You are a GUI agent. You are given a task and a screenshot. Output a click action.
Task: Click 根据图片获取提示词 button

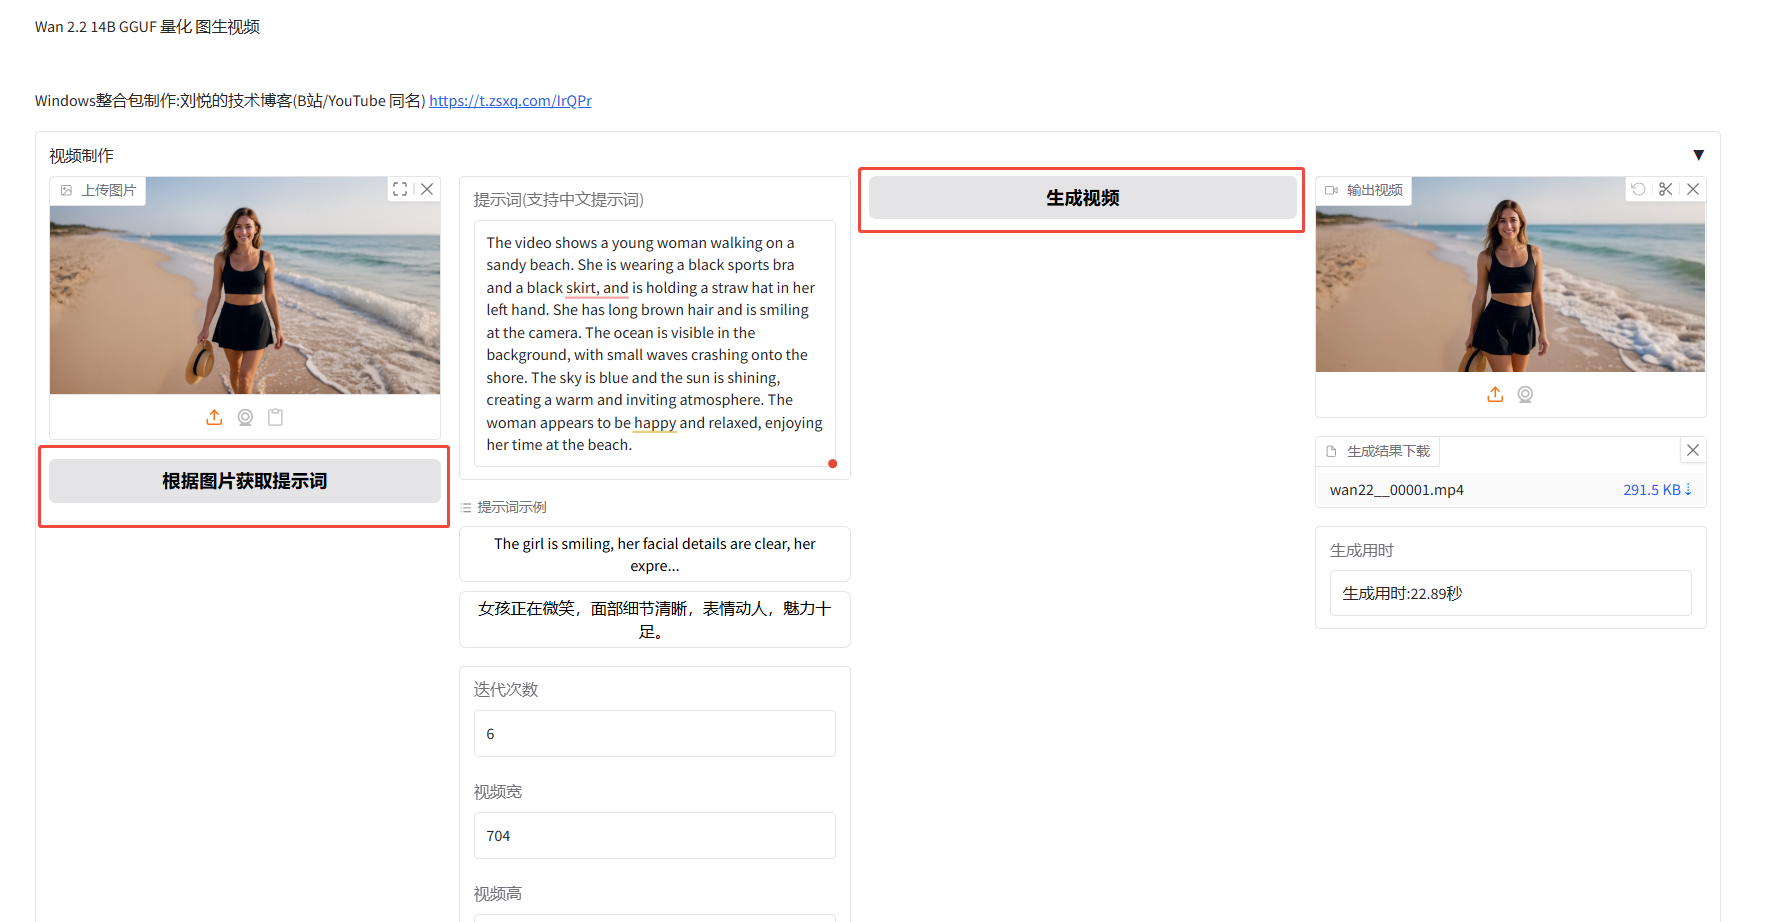243,481
